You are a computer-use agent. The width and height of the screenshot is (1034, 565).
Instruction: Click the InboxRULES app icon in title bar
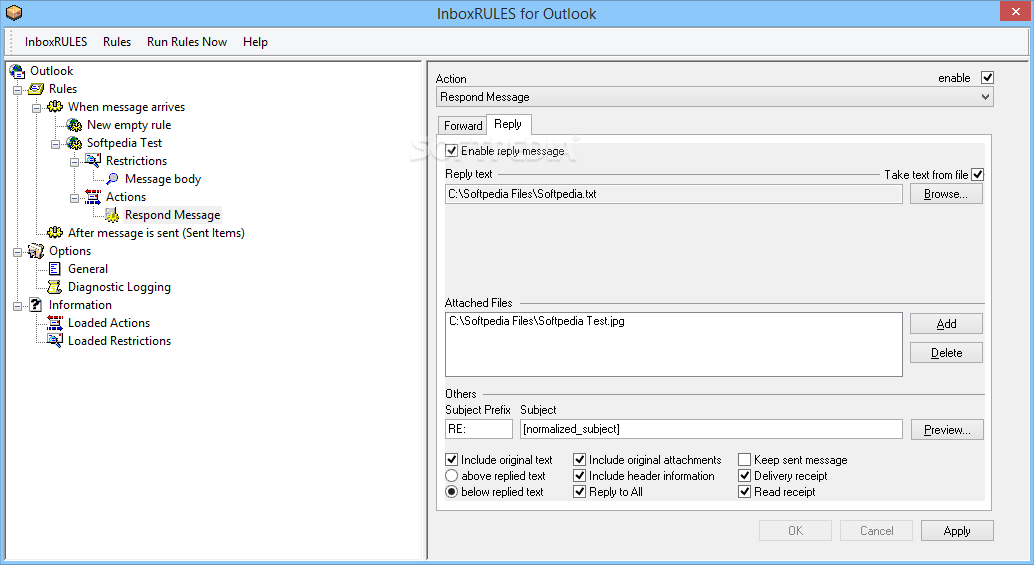pyautogui.click(x=13, y=13)
